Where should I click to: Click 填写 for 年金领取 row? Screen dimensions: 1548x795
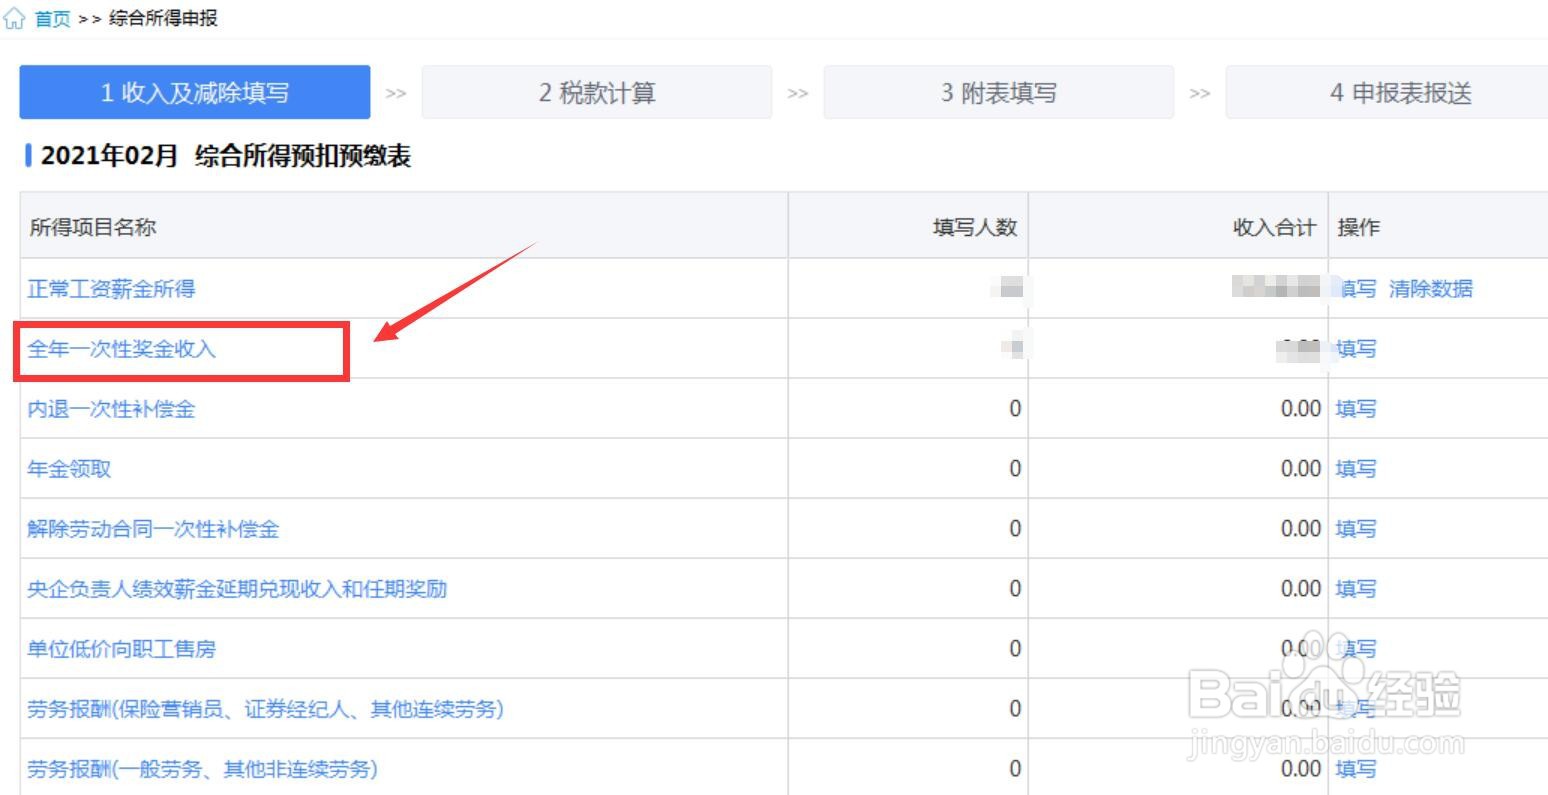tap(1356, 469)
